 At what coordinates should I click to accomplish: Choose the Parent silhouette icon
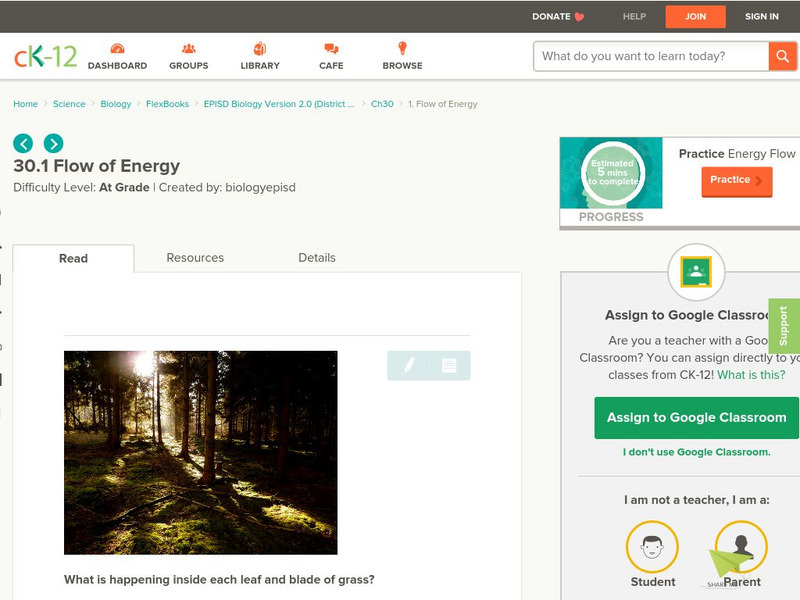click(741, 547)
